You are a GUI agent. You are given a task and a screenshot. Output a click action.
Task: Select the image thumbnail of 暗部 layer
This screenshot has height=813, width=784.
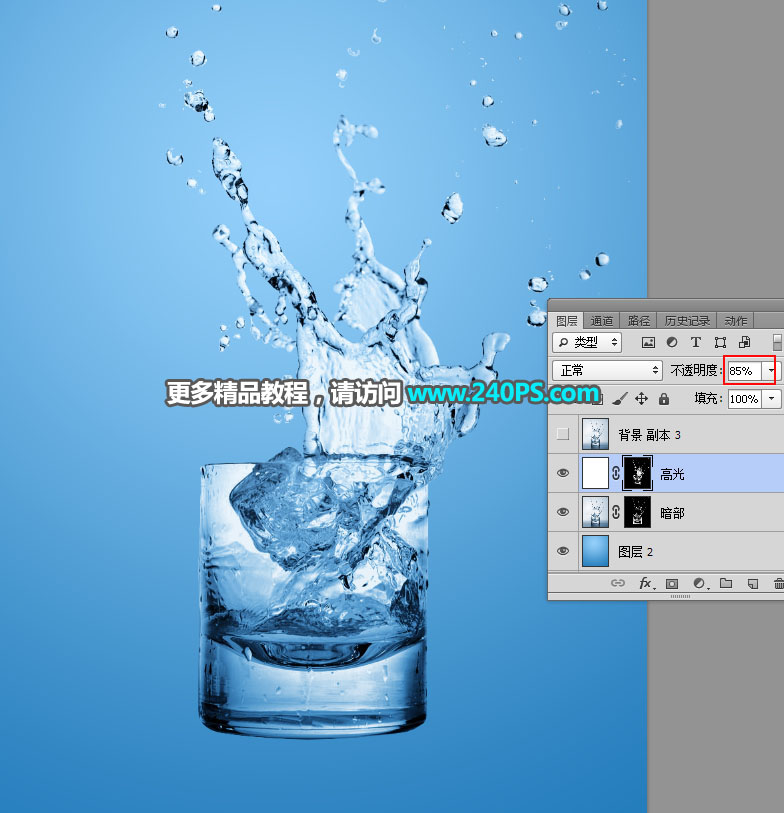[595, 512]
